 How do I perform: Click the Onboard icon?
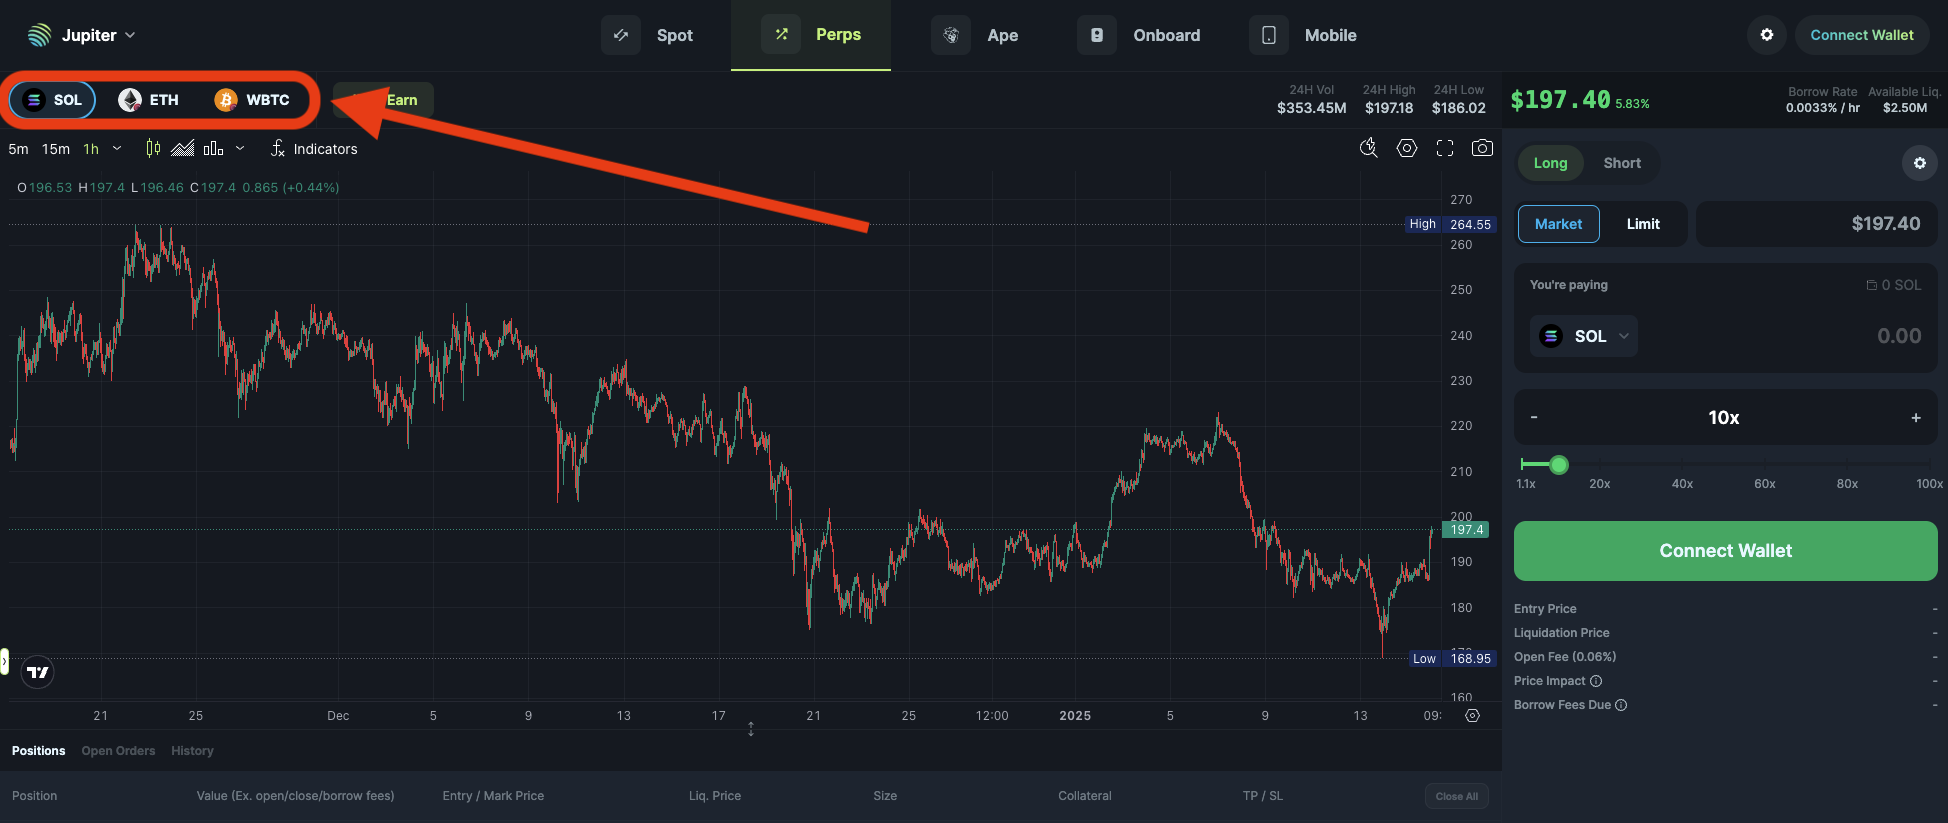tap(1097, 35)
